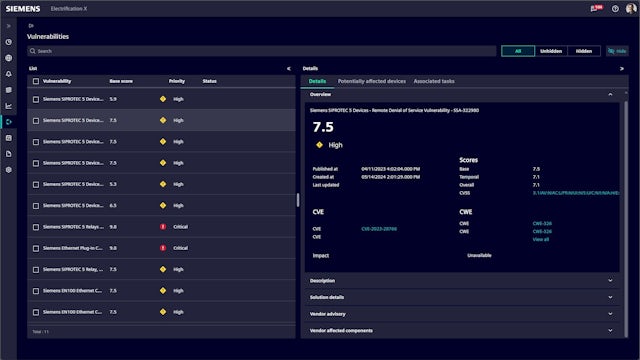Click the High diamond icon in details overview
The width and height of the screenshot is (640, 360).
320,145
